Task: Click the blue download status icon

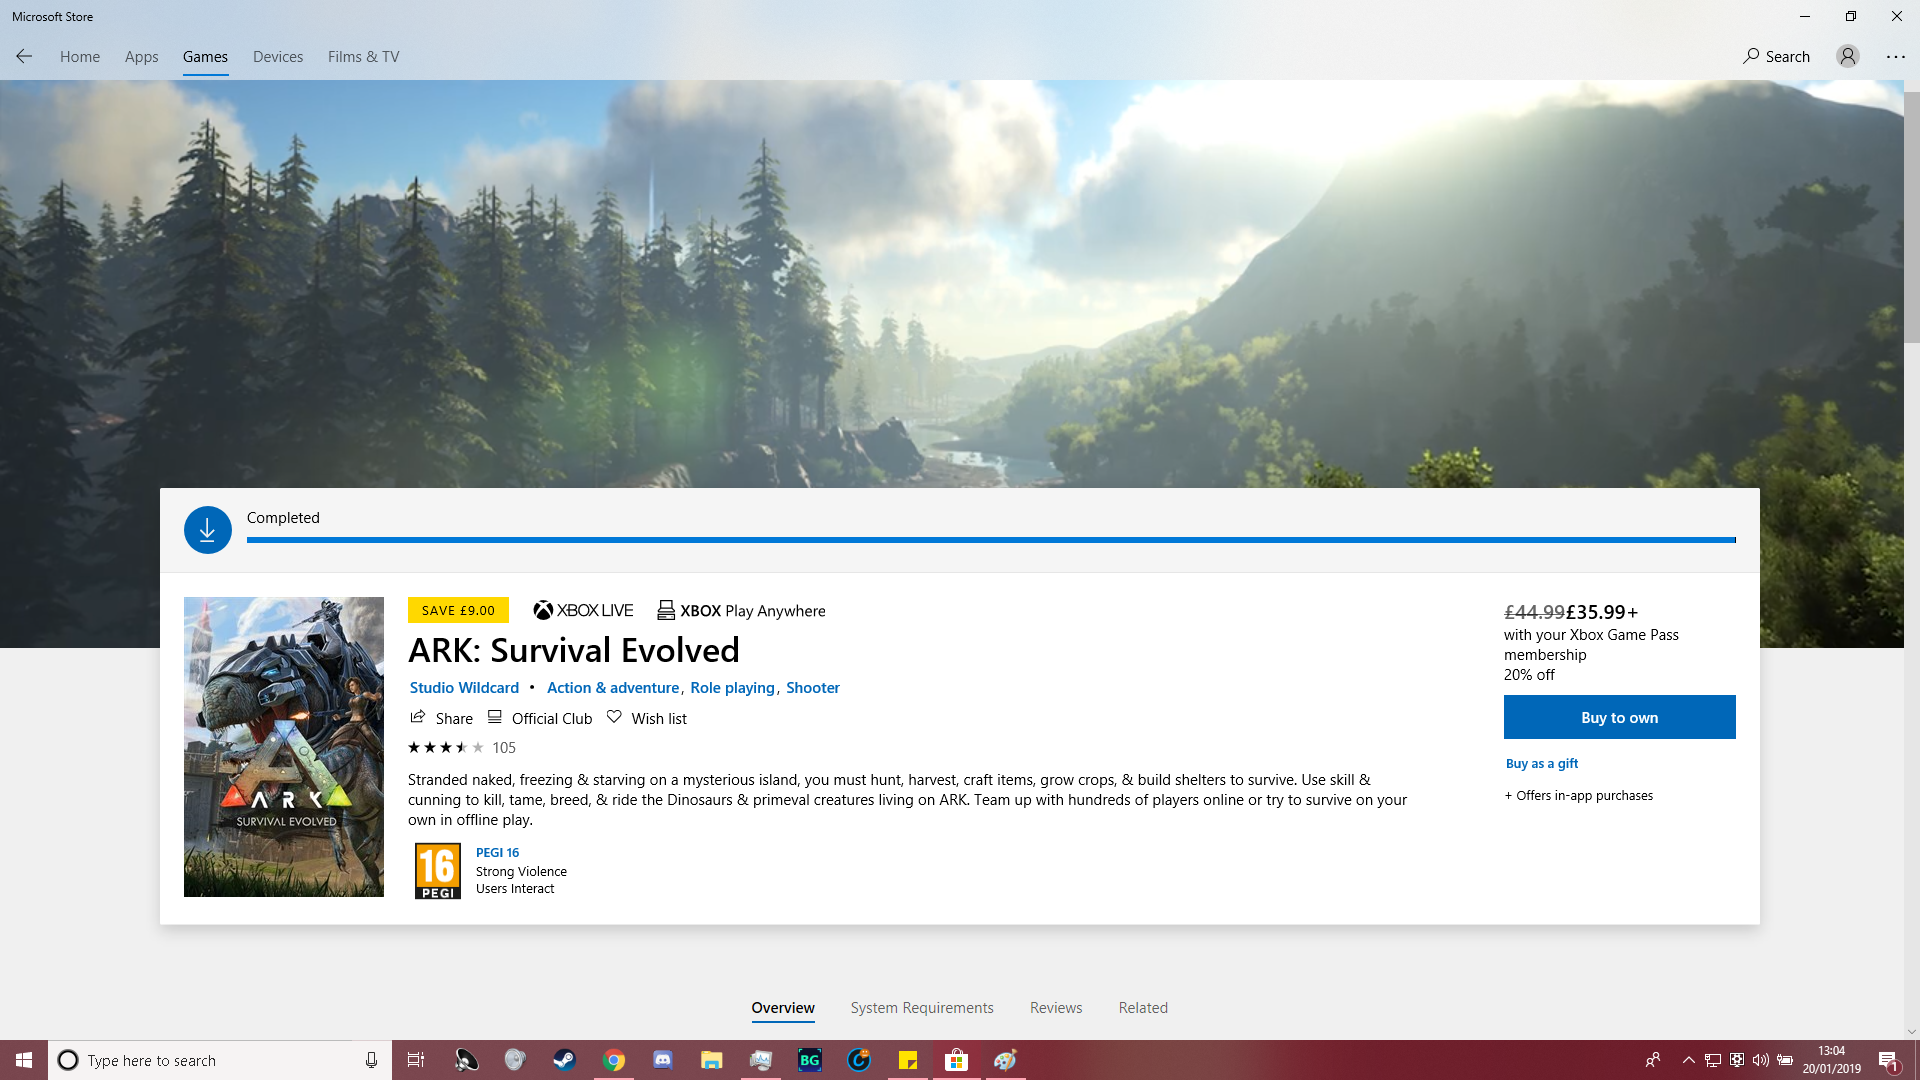Action: coord(208,530)
